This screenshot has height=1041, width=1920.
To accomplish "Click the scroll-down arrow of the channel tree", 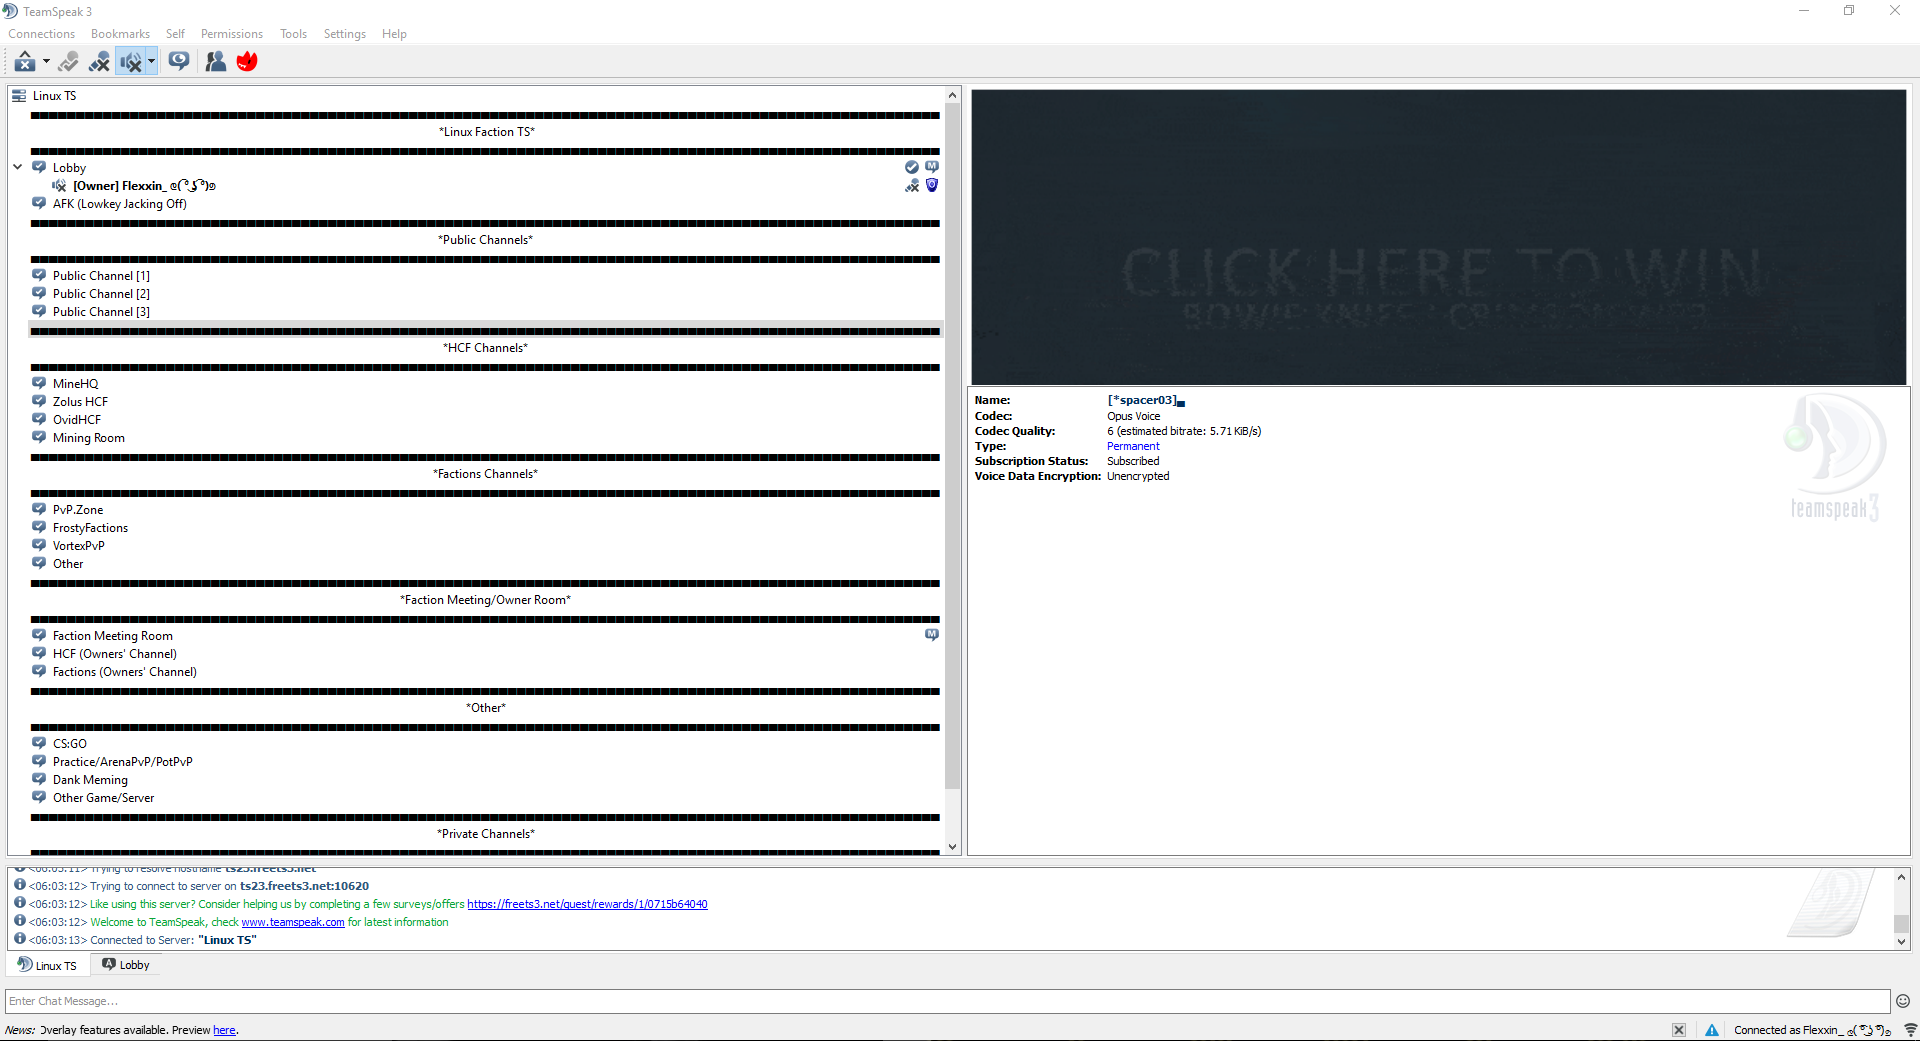I will click(x=952, y=847).
